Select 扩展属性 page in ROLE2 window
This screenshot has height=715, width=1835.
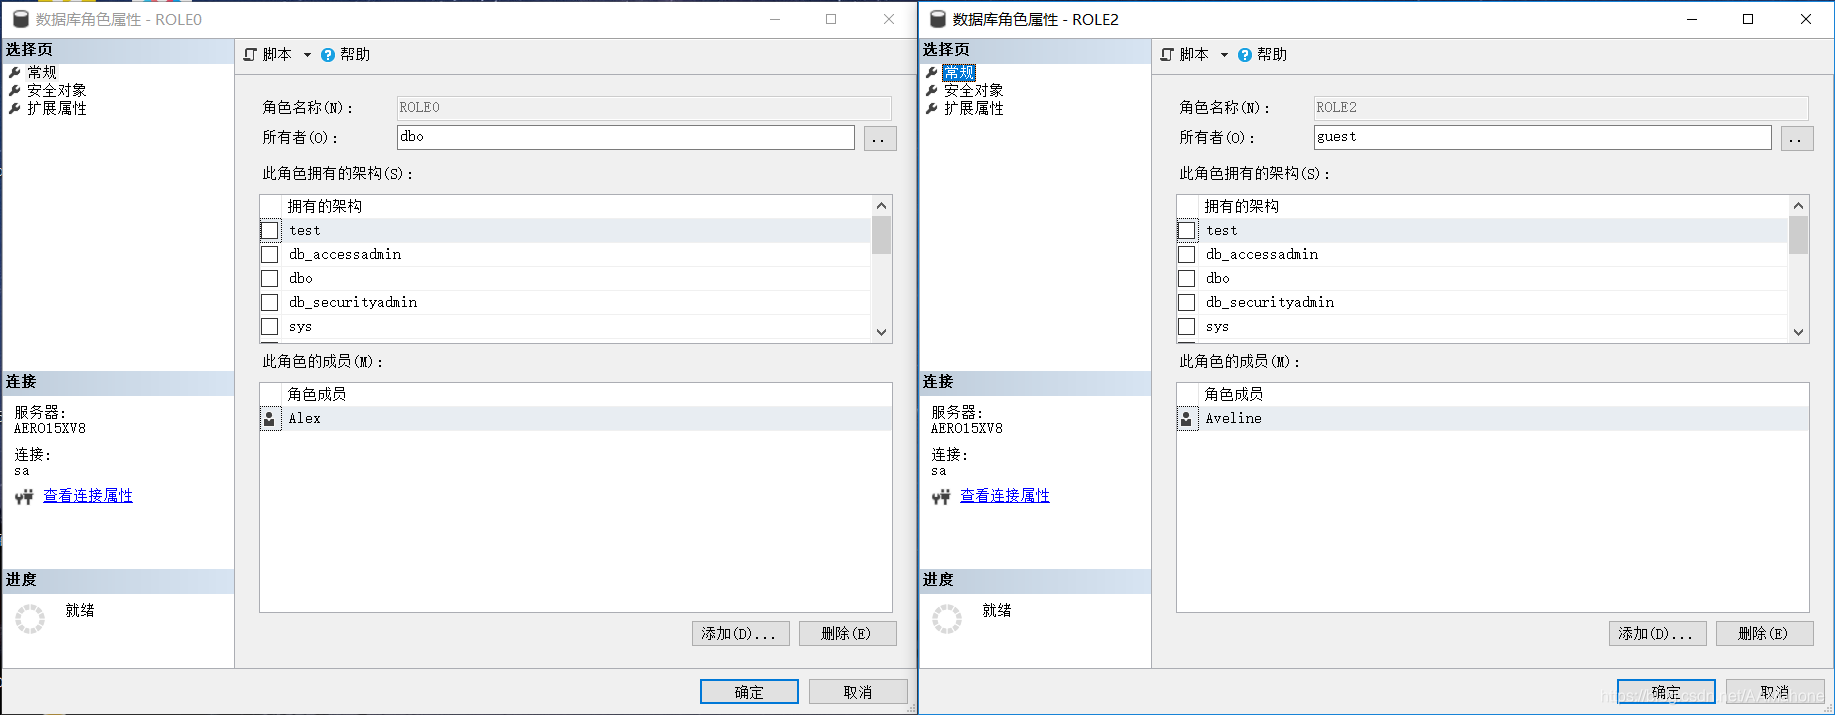point(974,109)
